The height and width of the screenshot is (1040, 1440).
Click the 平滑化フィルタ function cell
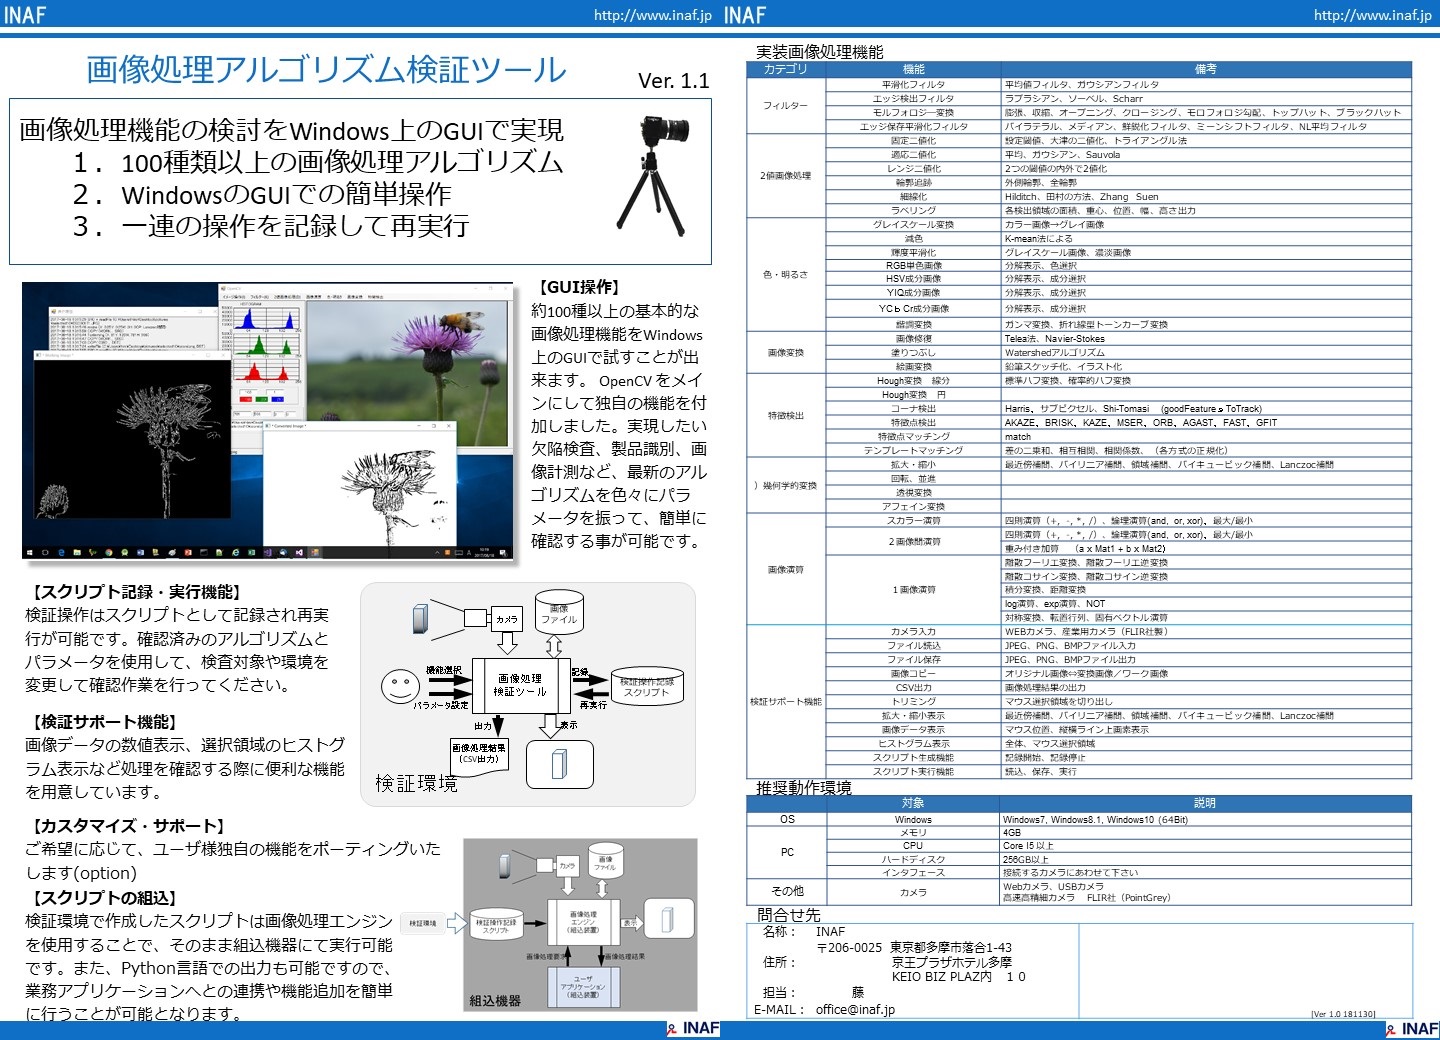[x=913, y=84]
